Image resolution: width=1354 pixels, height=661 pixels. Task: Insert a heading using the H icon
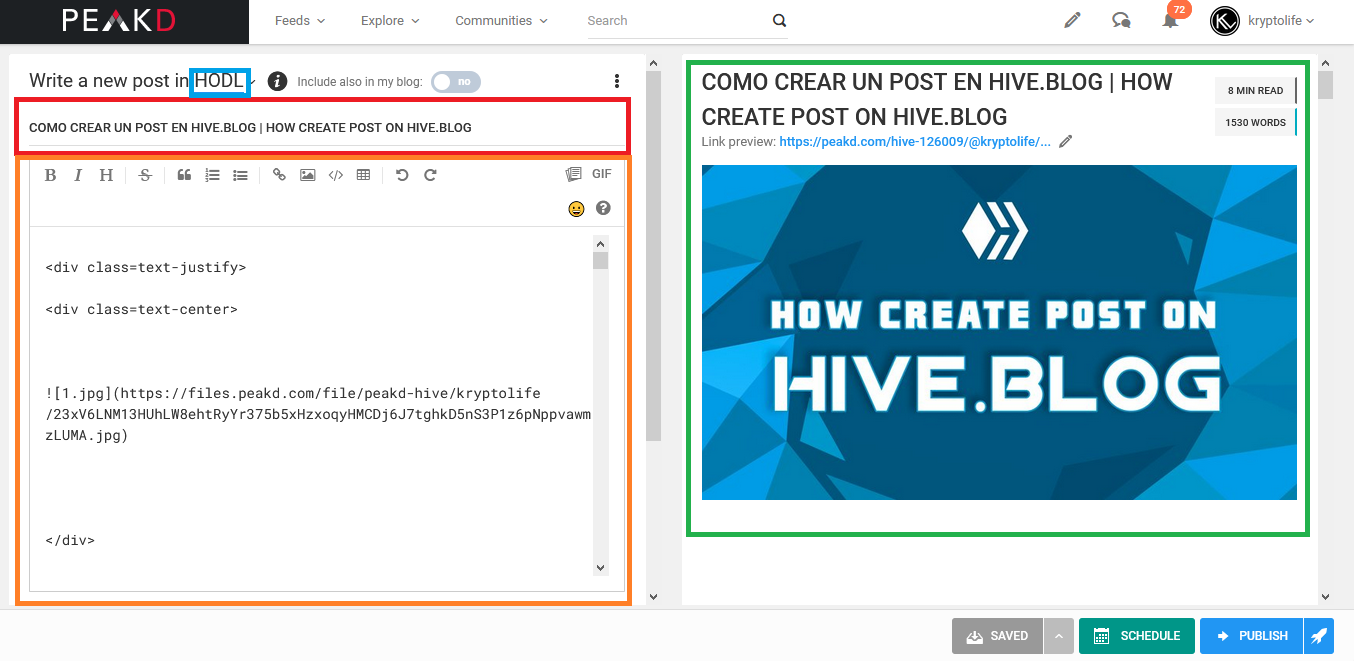coord(106,175)
